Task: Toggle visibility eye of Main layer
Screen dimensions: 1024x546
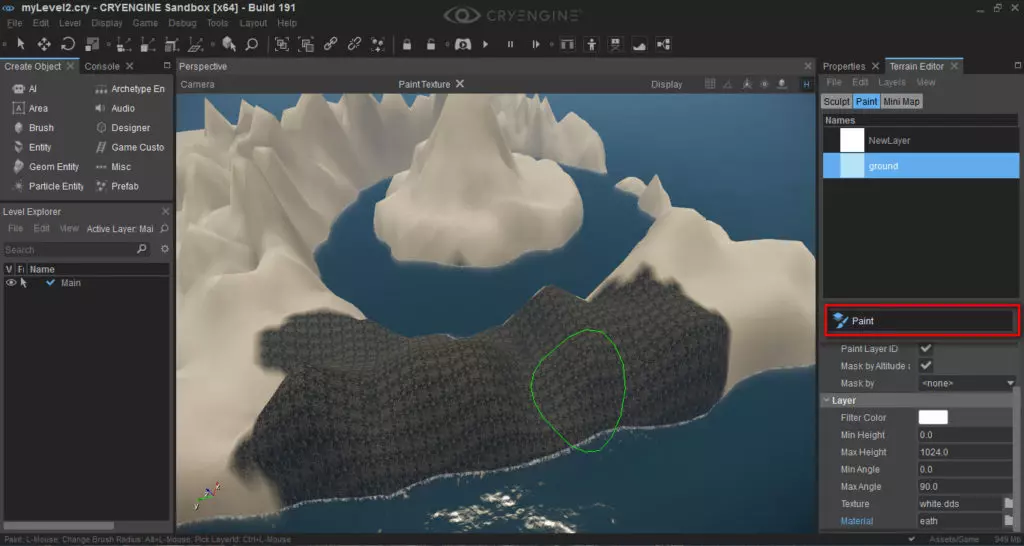Action: (x=11, y=283)
